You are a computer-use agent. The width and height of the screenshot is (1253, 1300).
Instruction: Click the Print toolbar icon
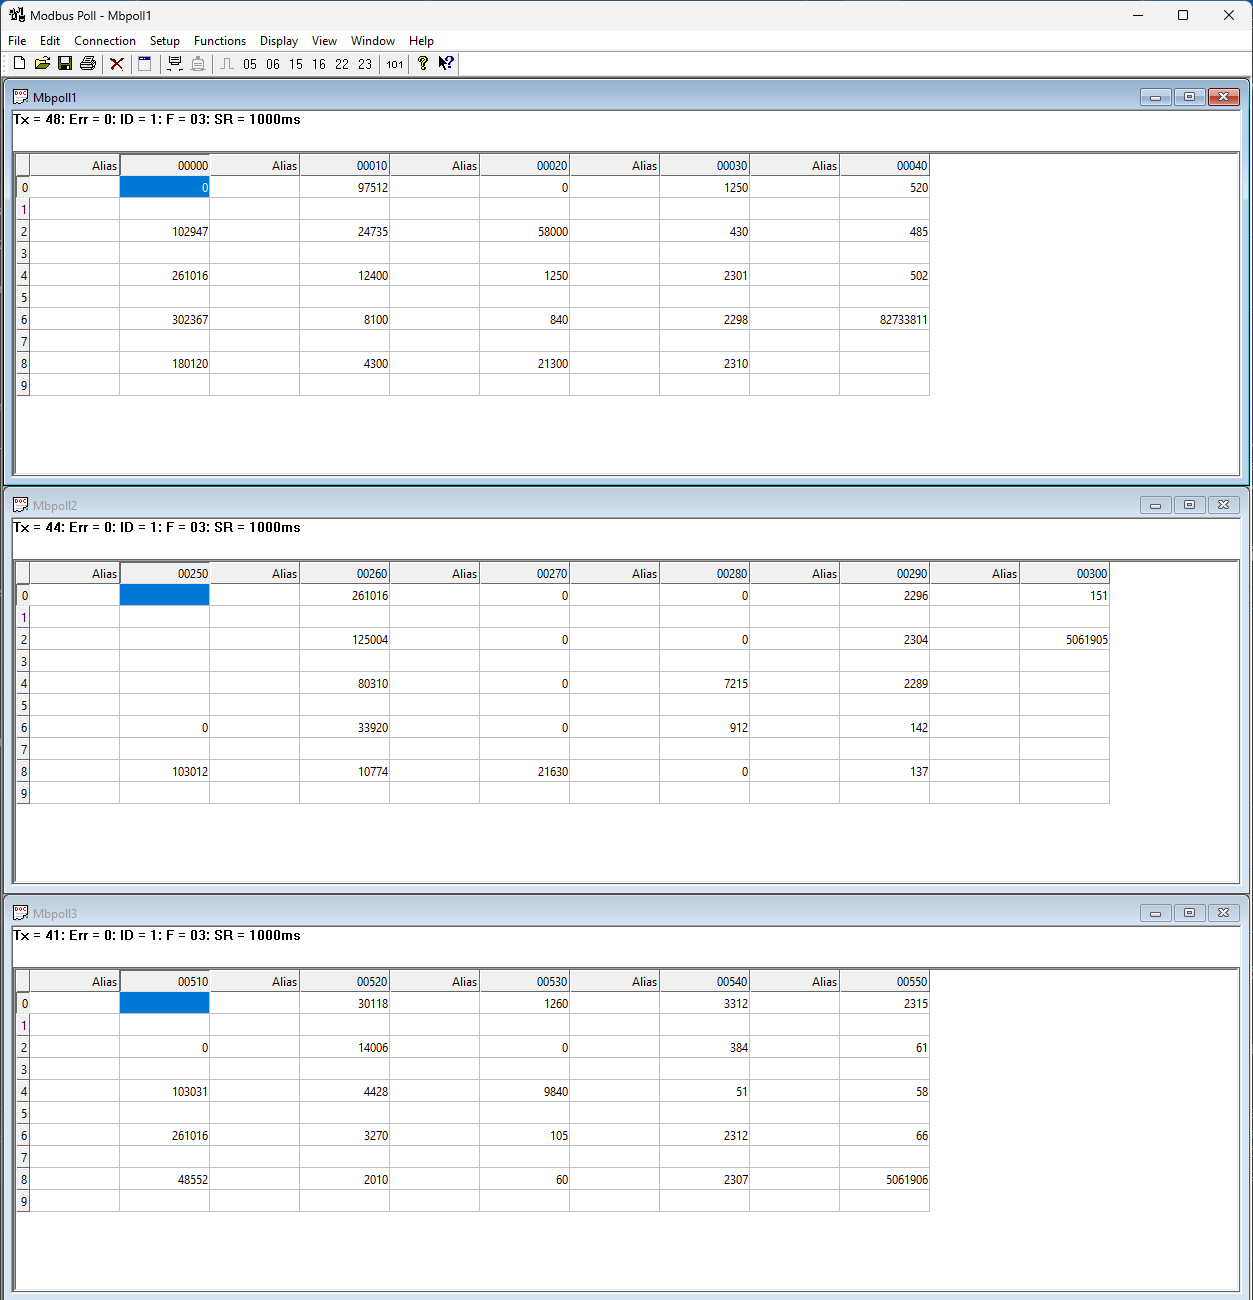[x=88, y=63]
